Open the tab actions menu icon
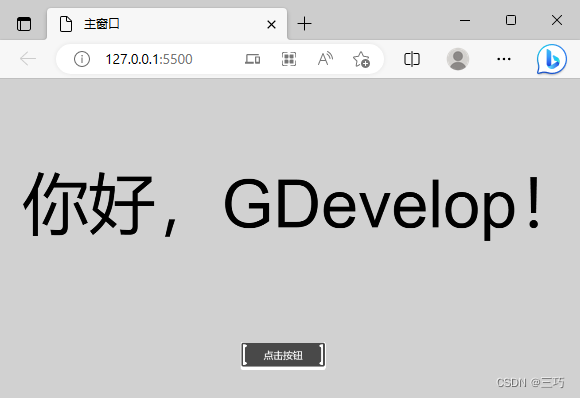580x398 pixels. (24, 24)
